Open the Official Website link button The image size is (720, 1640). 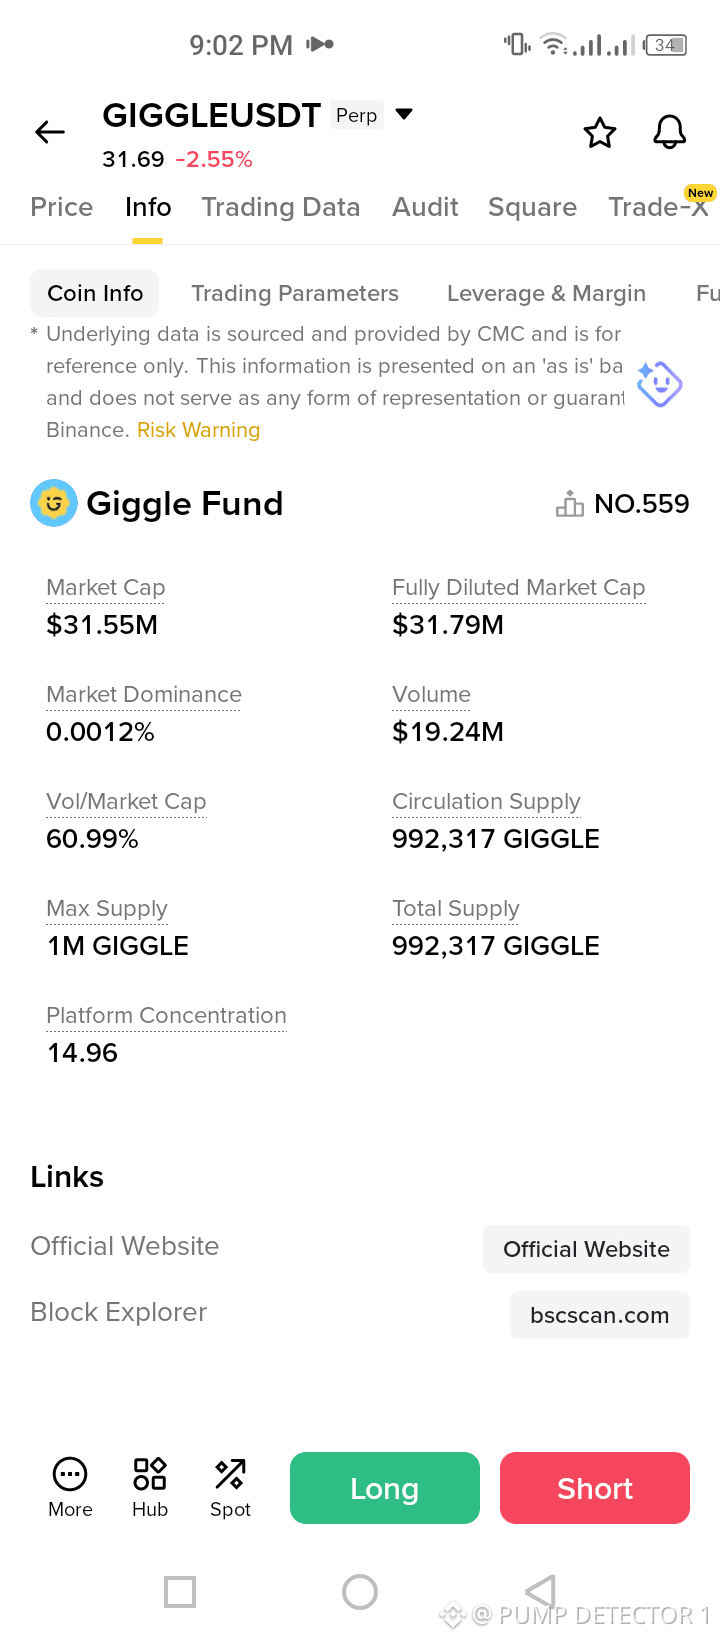click(x=586, y=1249)
